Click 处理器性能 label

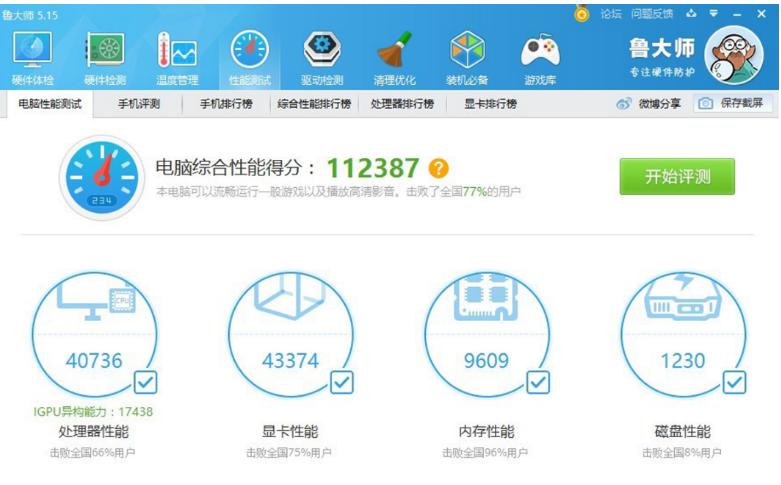(93, 431)
